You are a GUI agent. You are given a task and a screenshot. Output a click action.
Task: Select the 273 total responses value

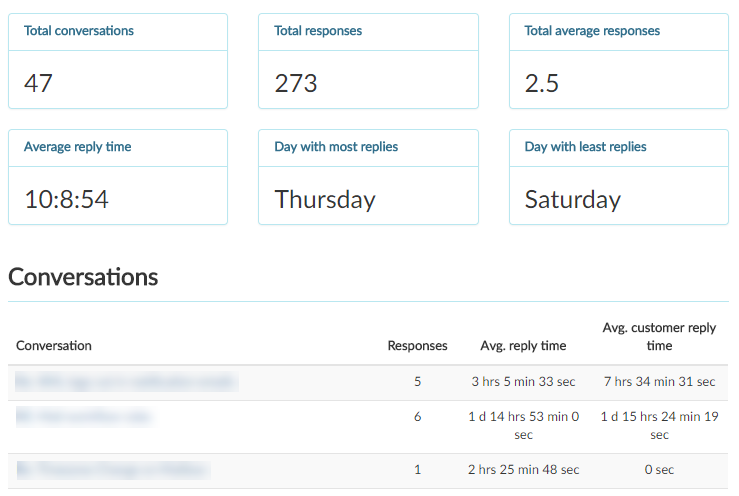click(296, 83)
